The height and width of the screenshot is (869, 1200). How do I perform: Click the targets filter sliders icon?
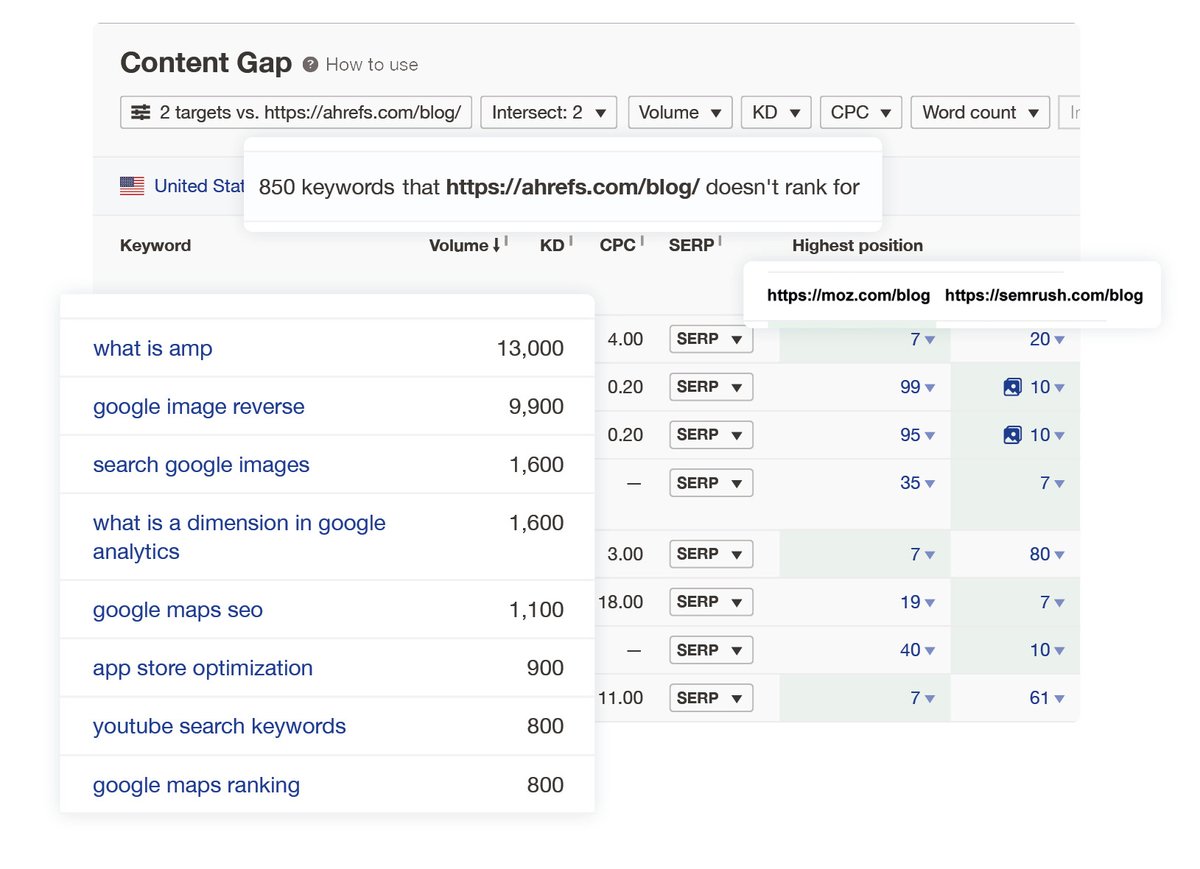(141, 112)
